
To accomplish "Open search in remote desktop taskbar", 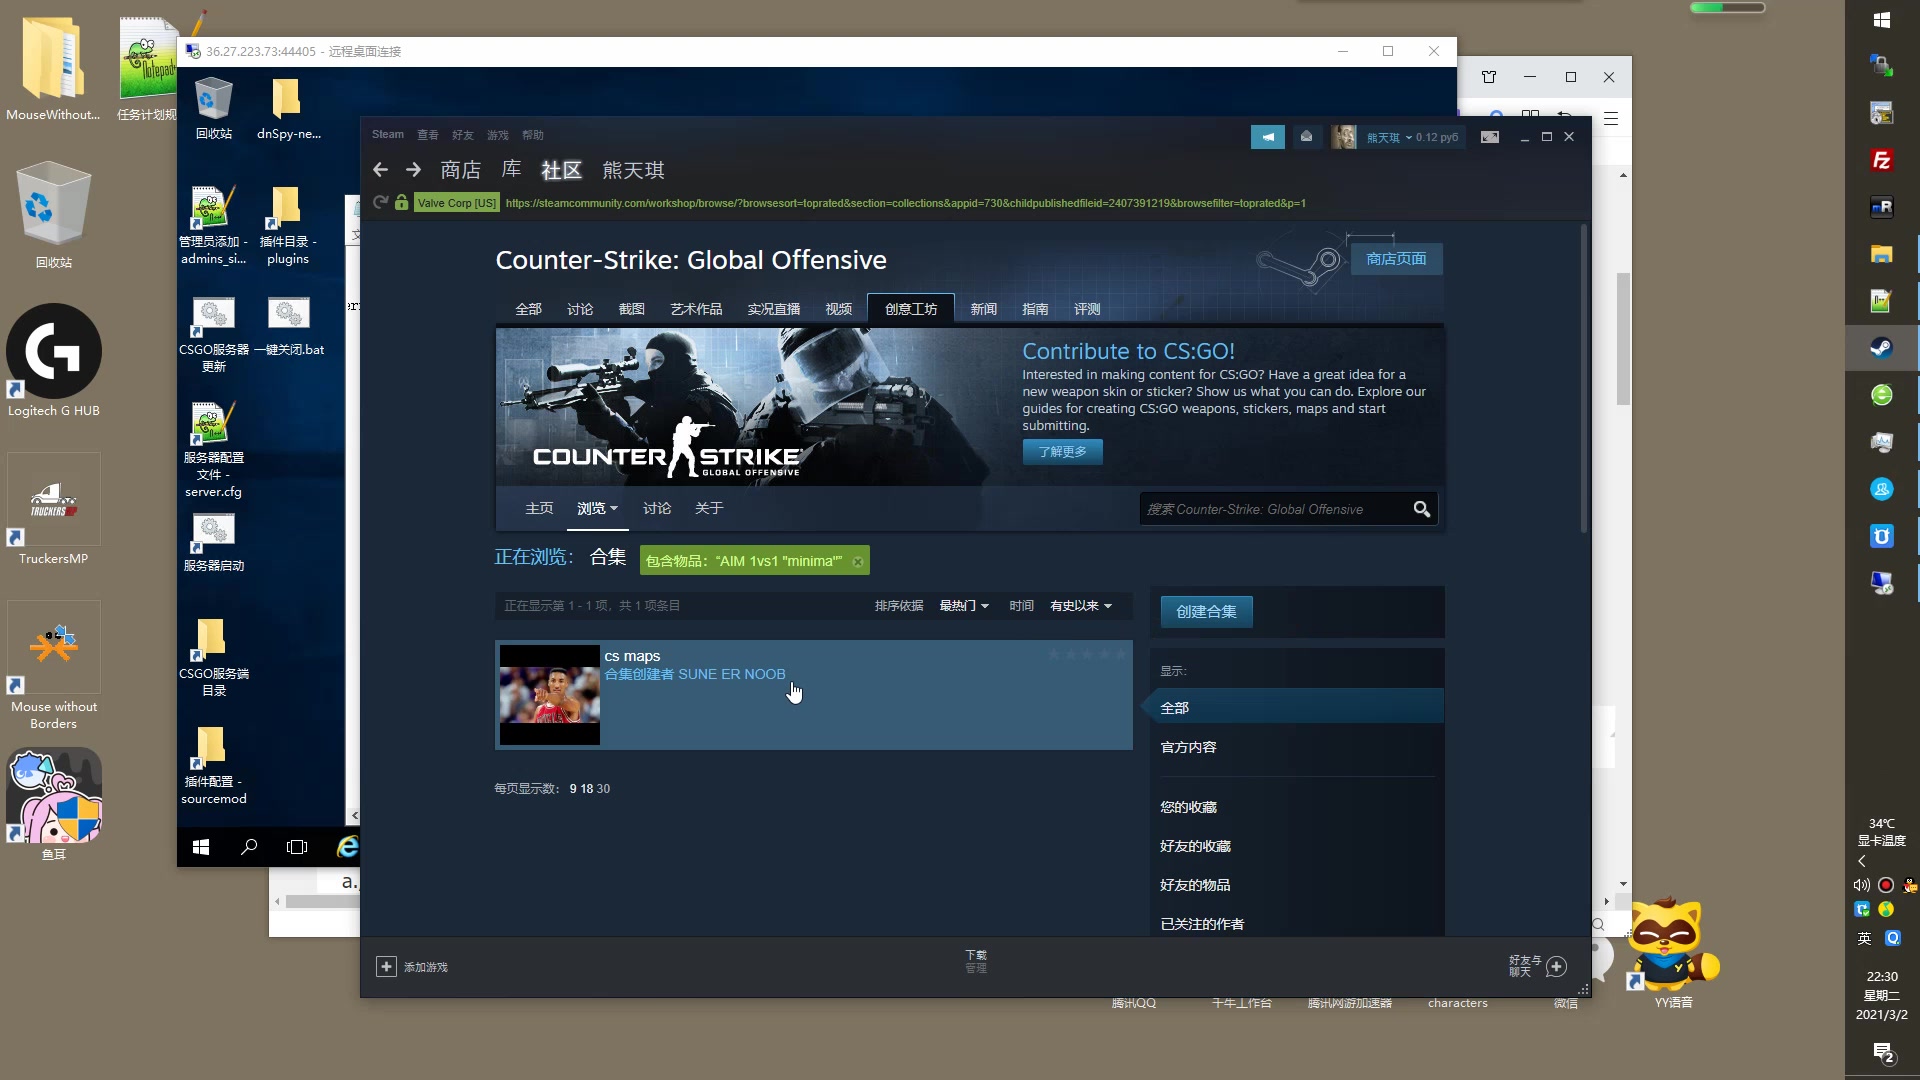I will (249, 847).
